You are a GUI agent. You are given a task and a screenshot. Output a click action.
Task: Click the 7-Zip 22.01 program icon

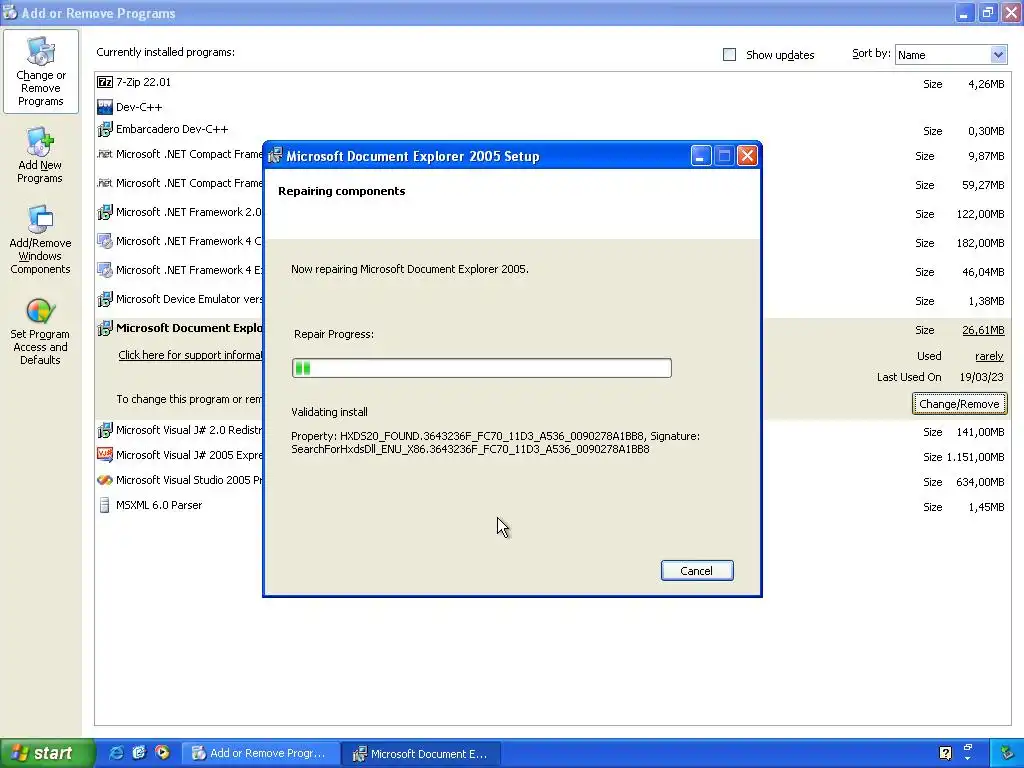tap(104, 82)
